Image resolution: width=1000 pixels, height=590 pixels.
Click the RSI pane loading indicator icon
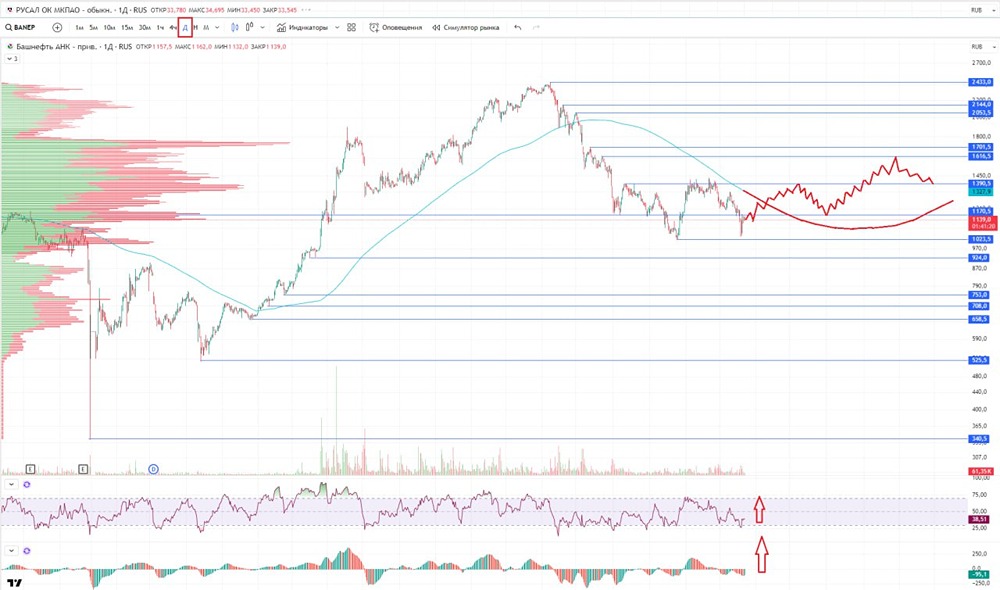[x=27, y=485]
